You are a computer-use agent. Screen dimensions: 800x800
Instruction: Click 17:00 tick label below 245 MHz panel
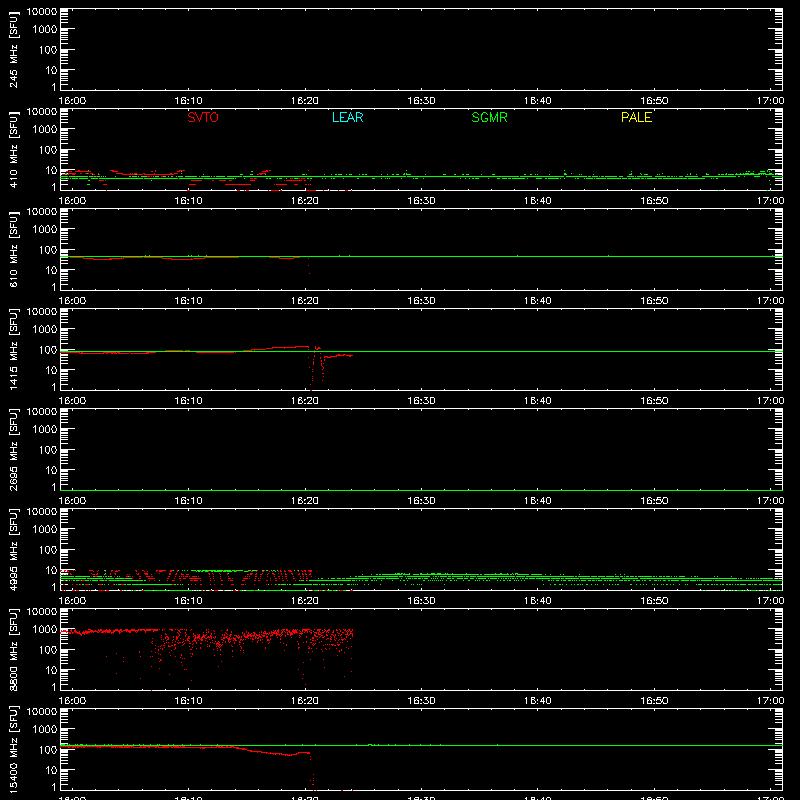[x=770, y=101]
